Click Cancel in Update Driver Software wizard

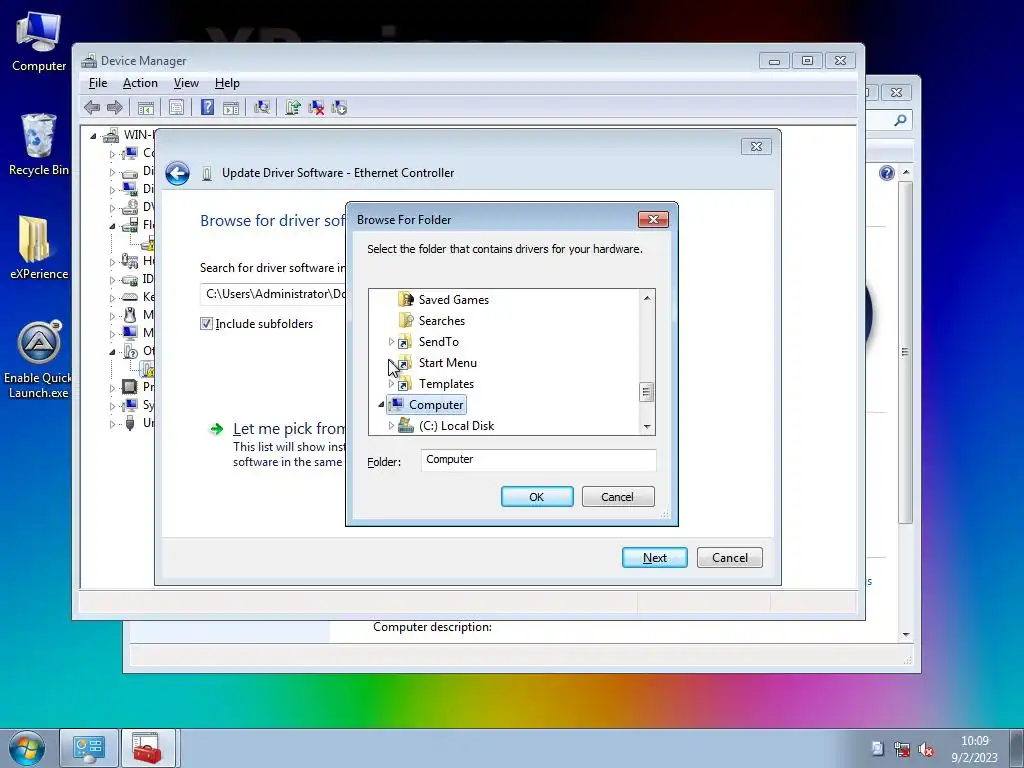729,558
